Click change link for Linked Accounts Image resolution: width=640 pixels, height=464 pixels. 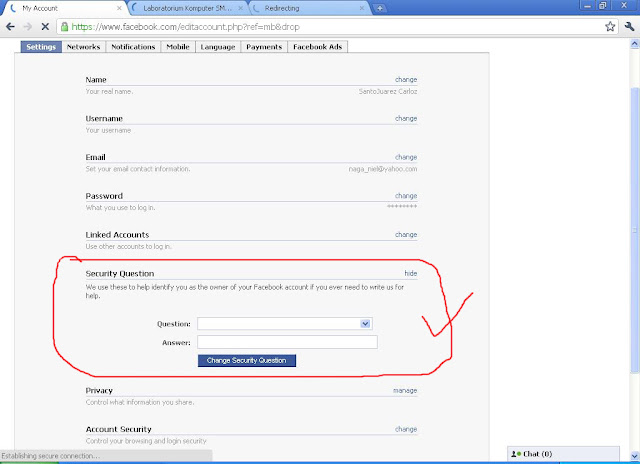[x=406, y=235]
